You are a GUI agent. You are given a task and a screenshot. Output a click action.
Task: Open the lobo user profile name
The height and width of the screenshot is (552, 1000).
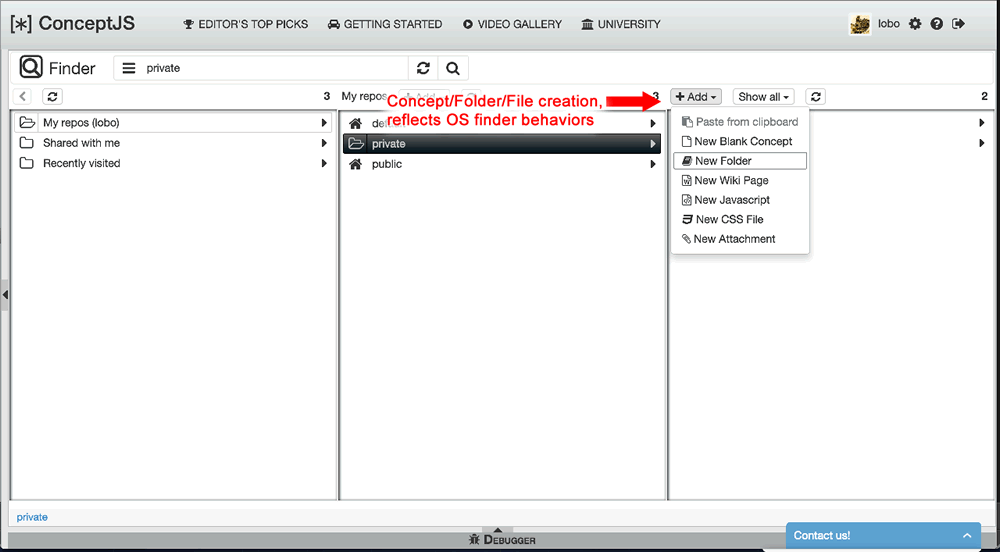point(889,24)
